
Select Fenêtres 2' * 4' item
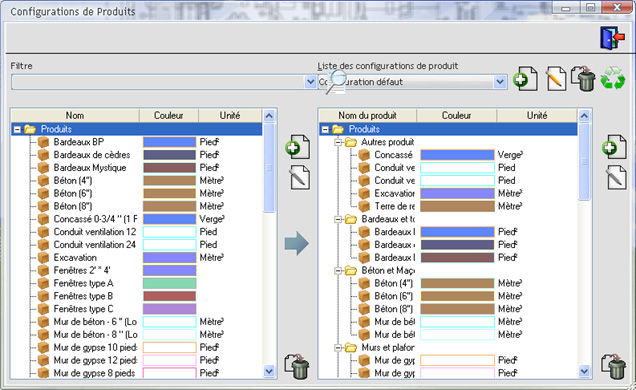82,270
